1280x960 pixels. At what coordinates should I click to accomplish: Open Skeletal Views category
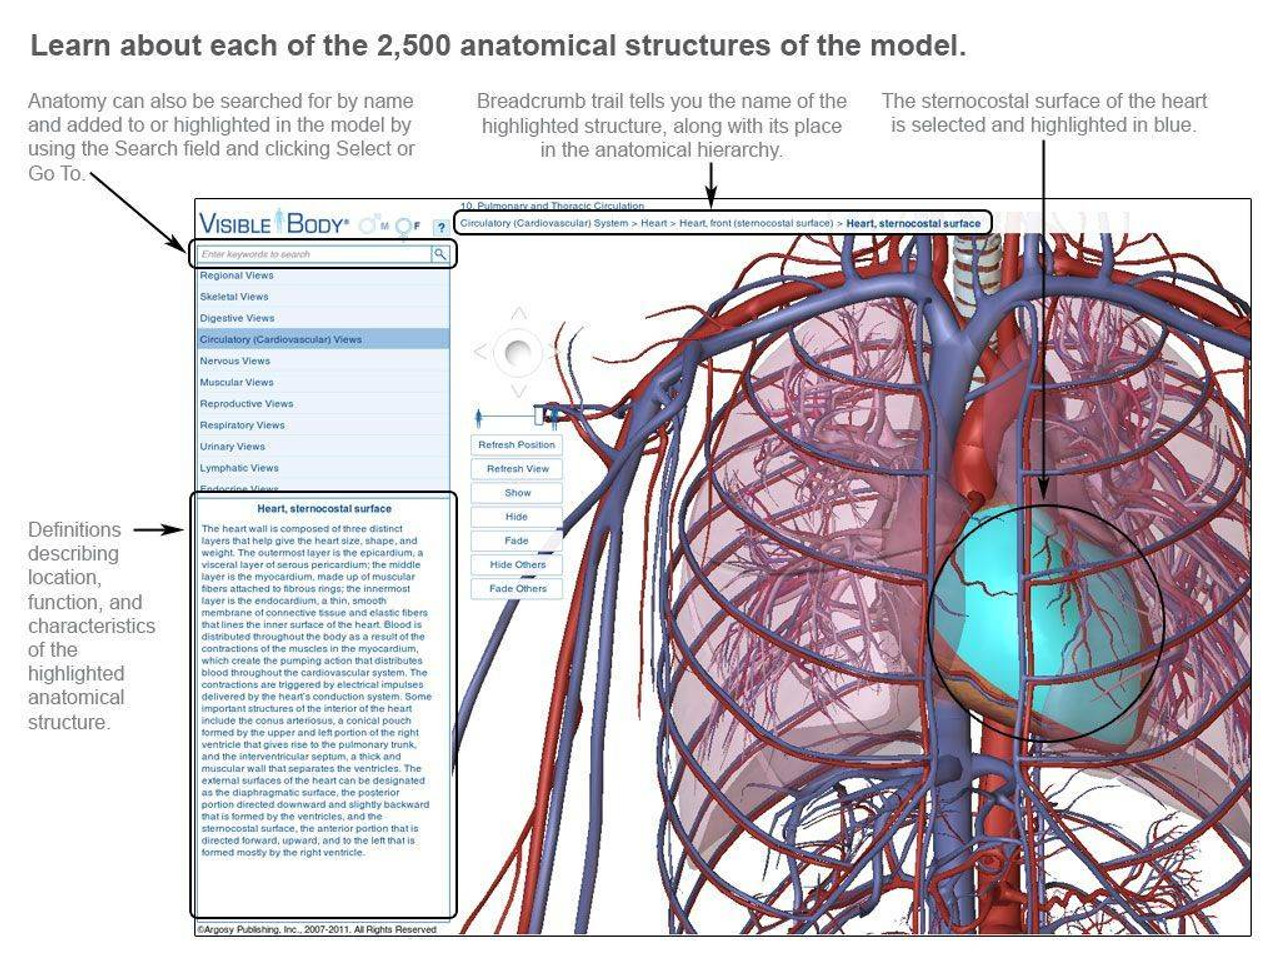coord(322,297)
